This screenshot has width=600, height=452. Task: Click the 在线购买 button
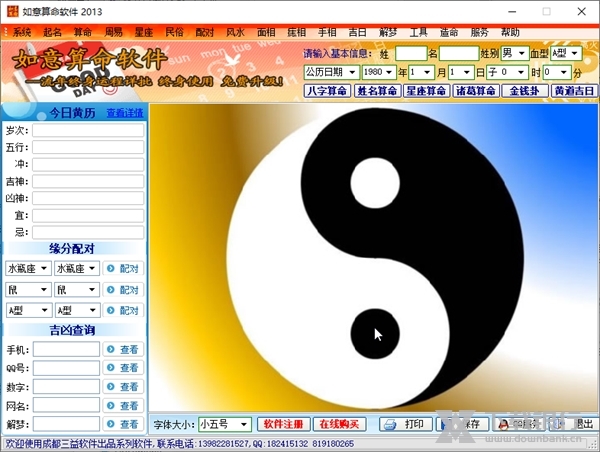pyautogui.click(x=339, y=424)
